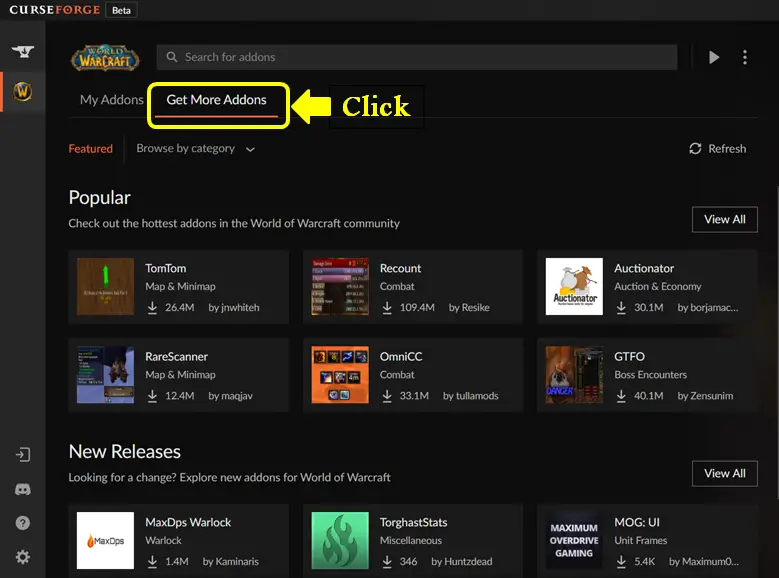Open the Maximum Overdrive Gaming thumbnail
This screenshot has height=578, width=779.
pyautogui.click(x=574, y=540)
